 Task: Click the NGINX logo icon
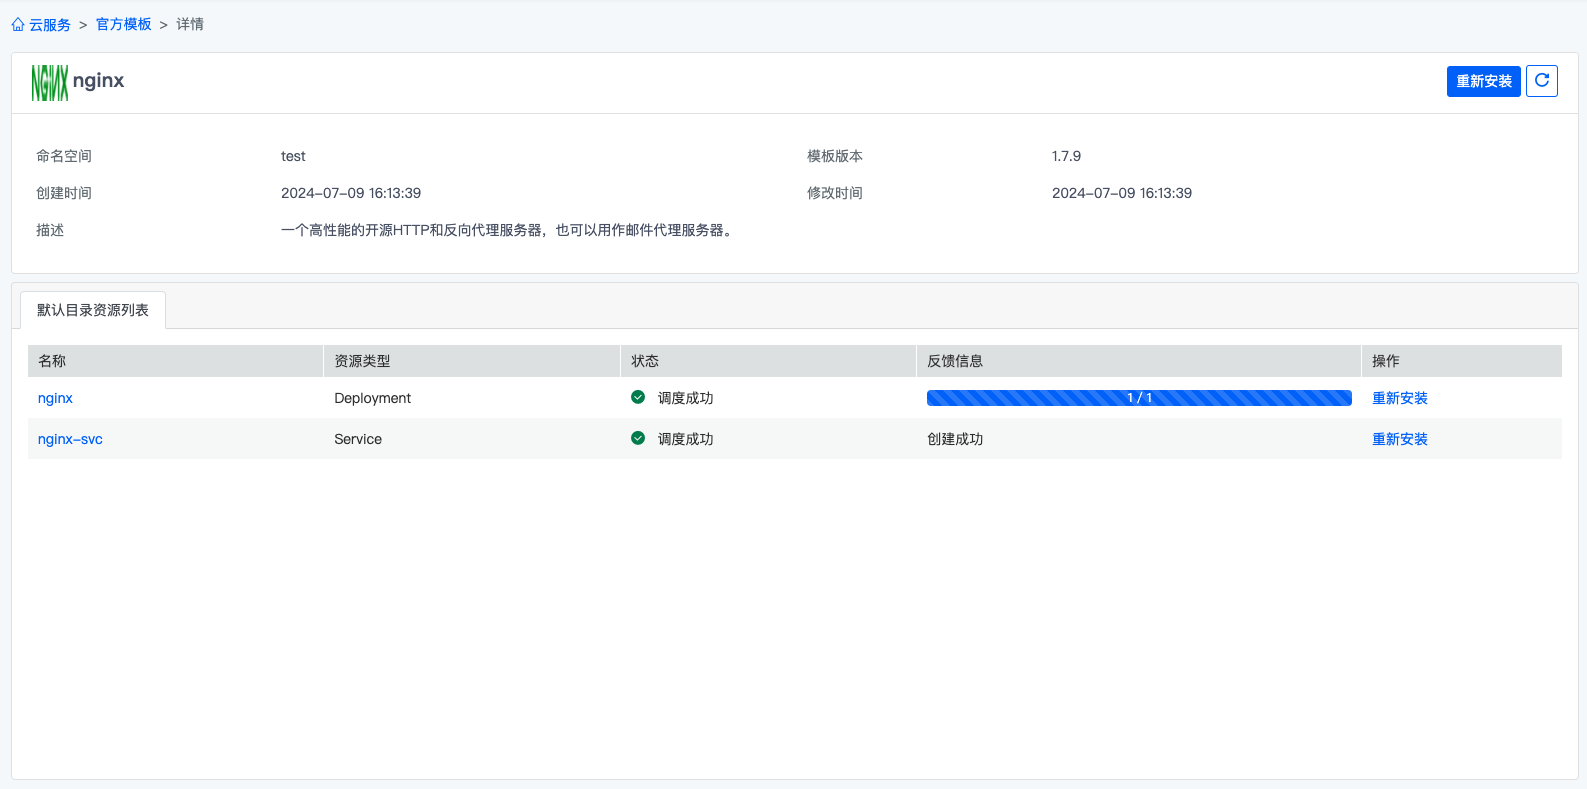point(50,83)
